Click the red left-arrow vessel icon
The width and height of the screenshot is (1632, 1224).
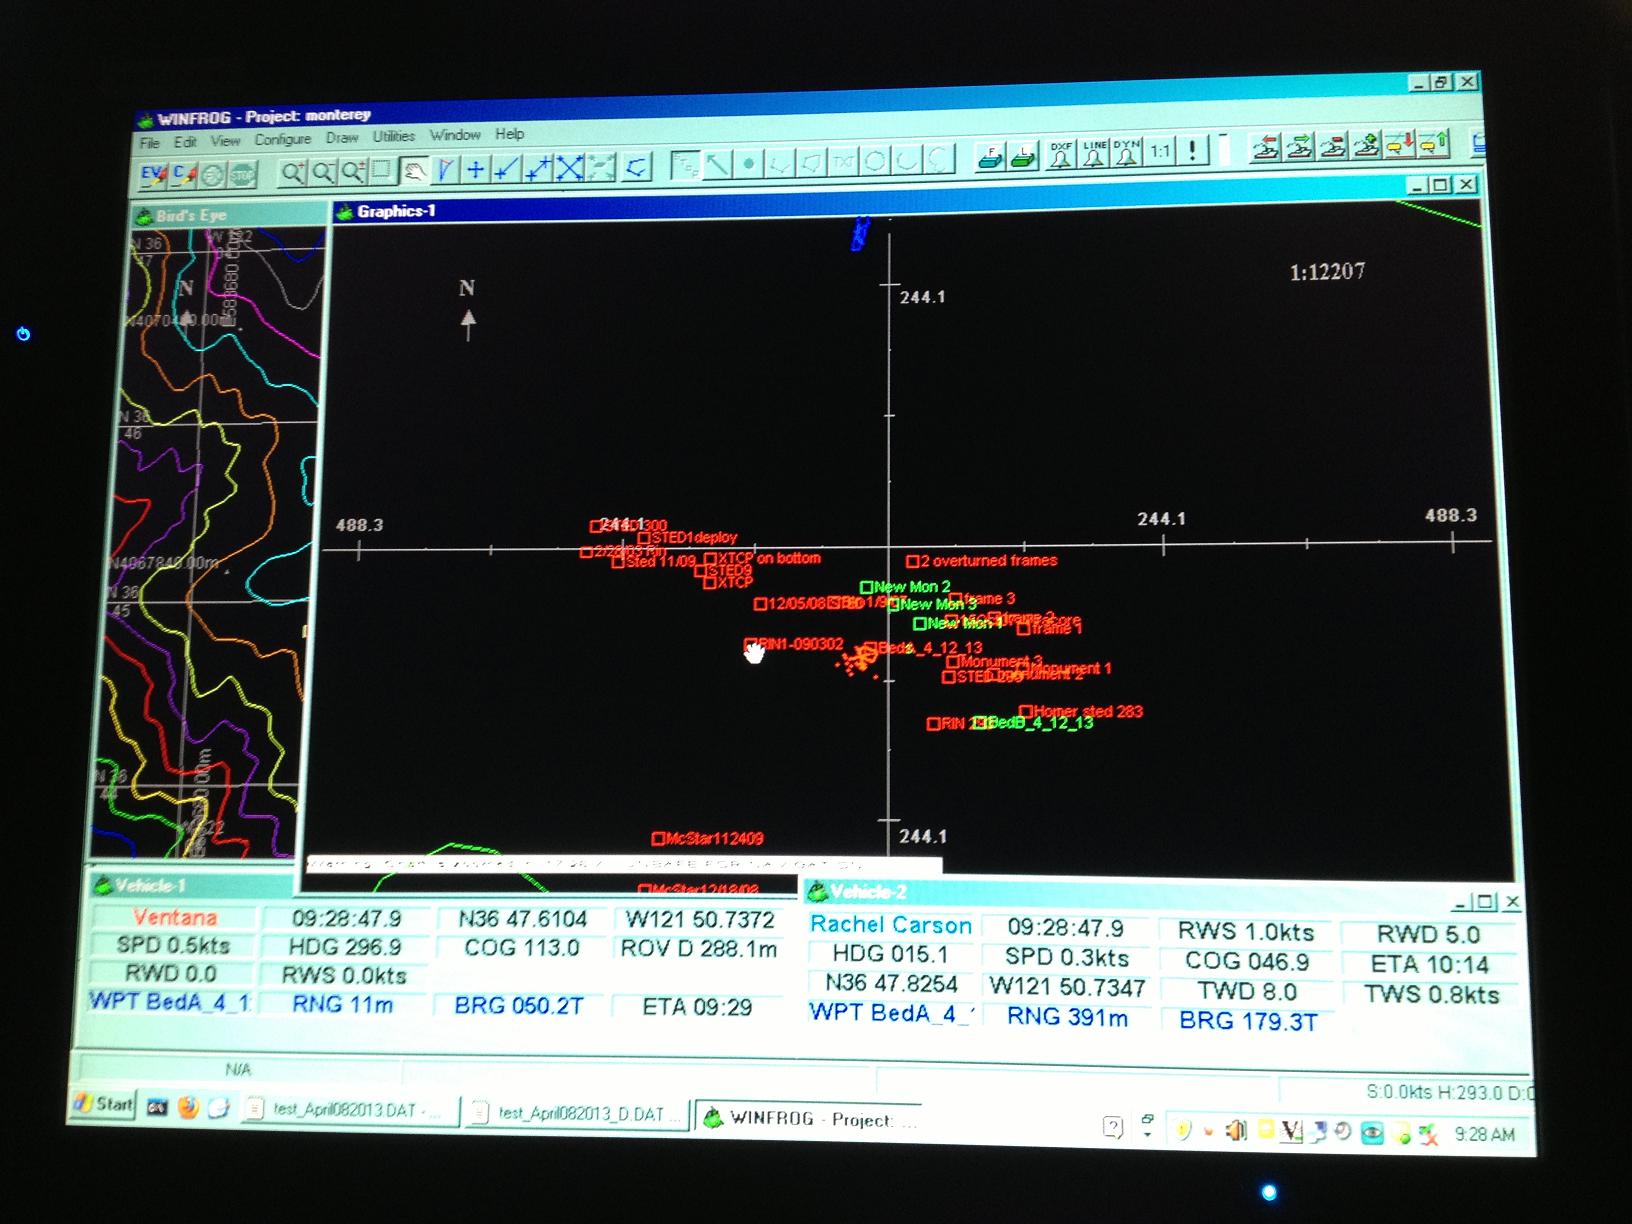click(x=1265, y=149)
